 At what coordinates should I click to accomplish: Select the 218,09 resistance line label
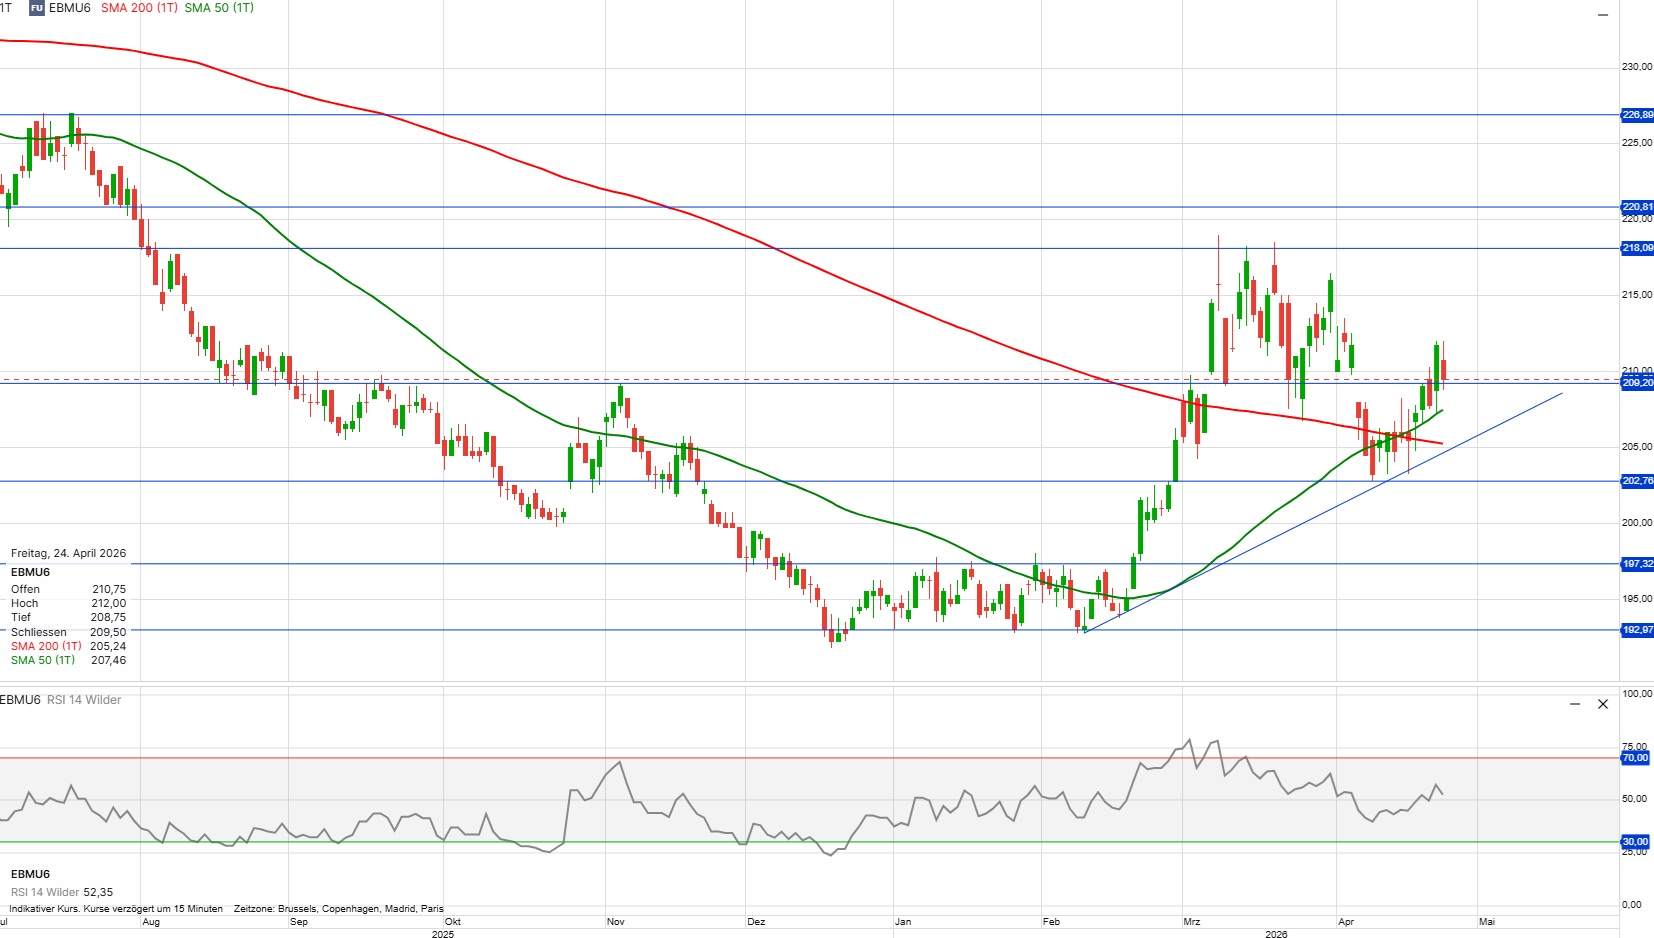pyautogui.click(x=1636, y=248)
